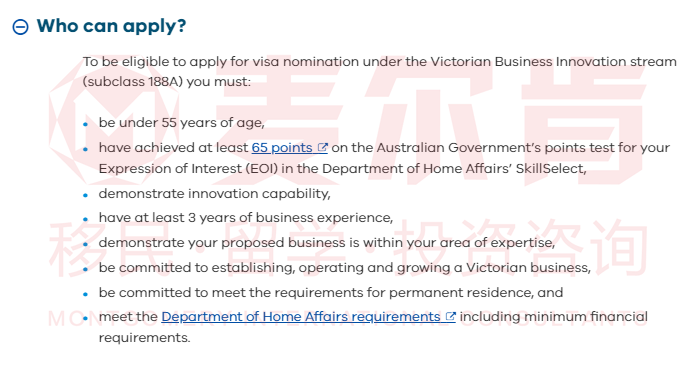
Task: Collapse the Who can apply section icon
Action: click(x=20, y=27)
